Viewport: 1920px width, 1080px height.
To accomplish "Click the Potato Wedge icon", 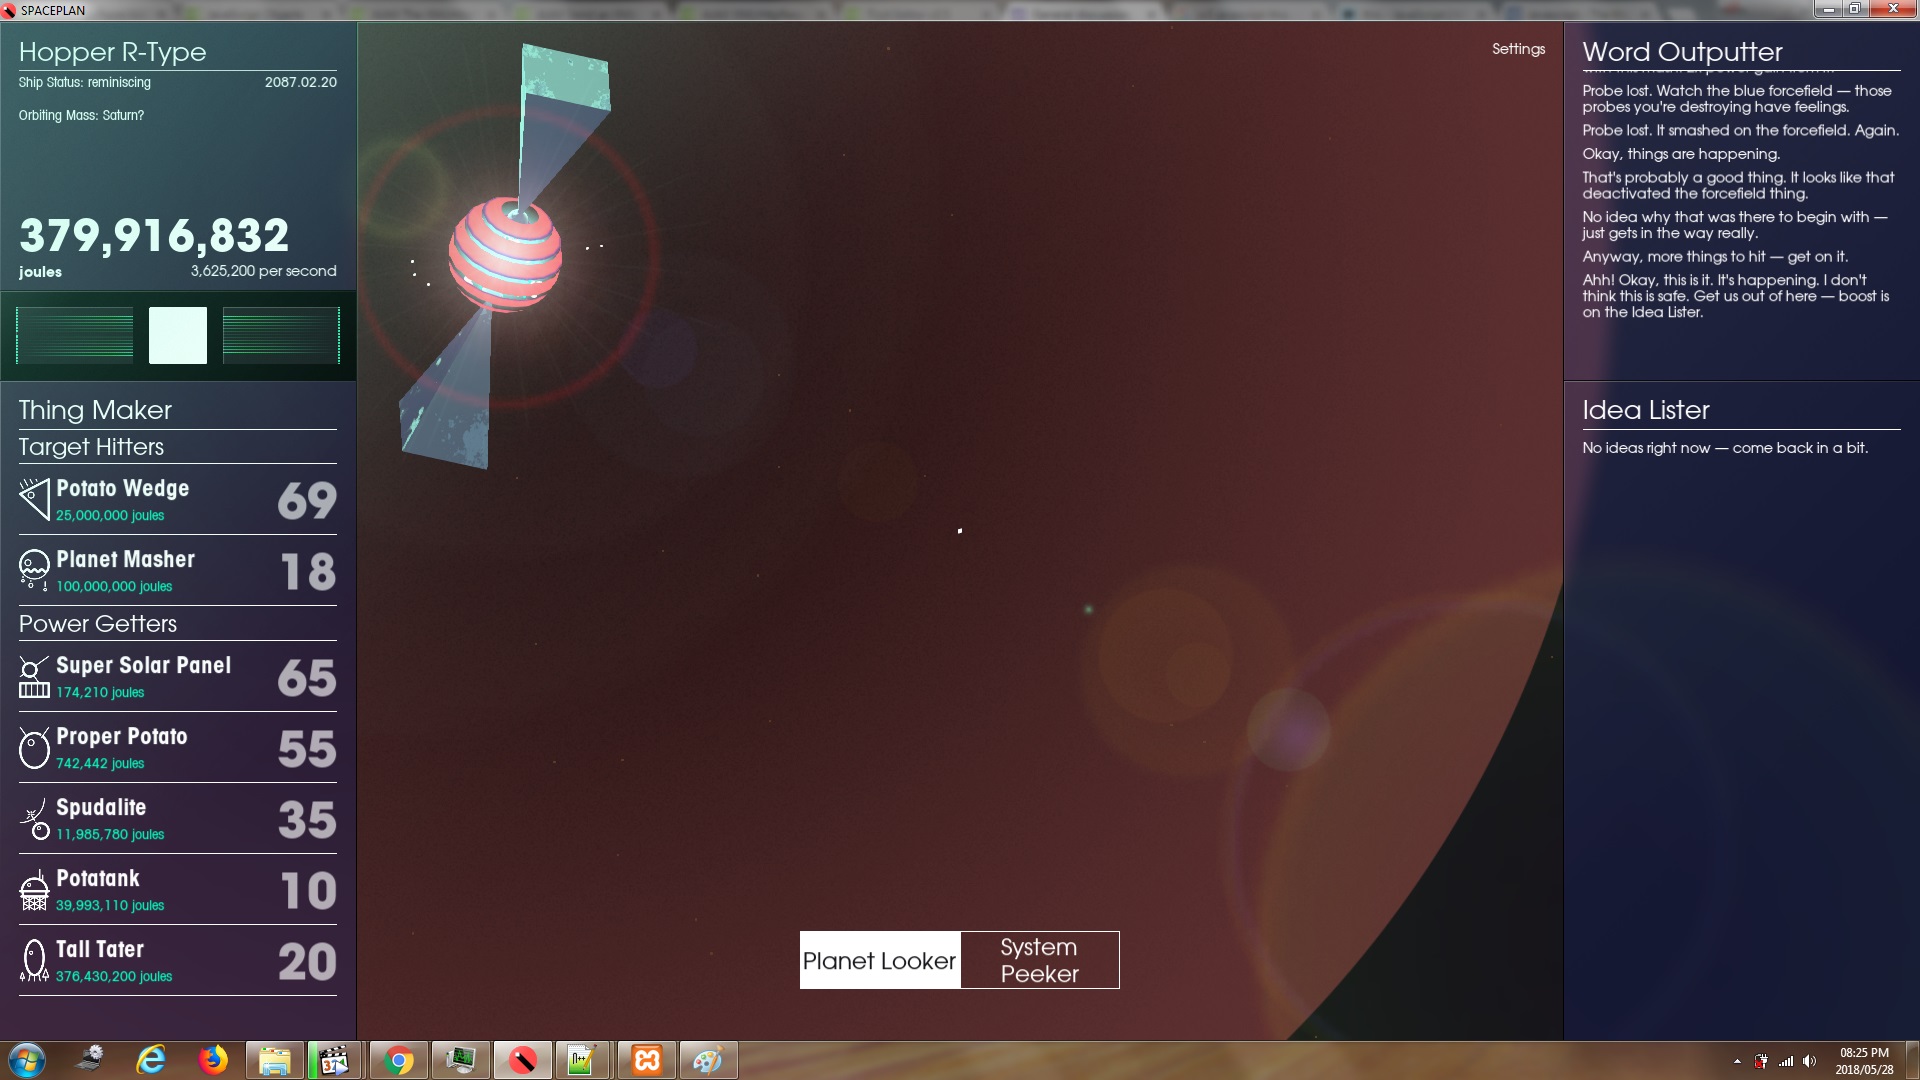I will [x=34, y=499].
